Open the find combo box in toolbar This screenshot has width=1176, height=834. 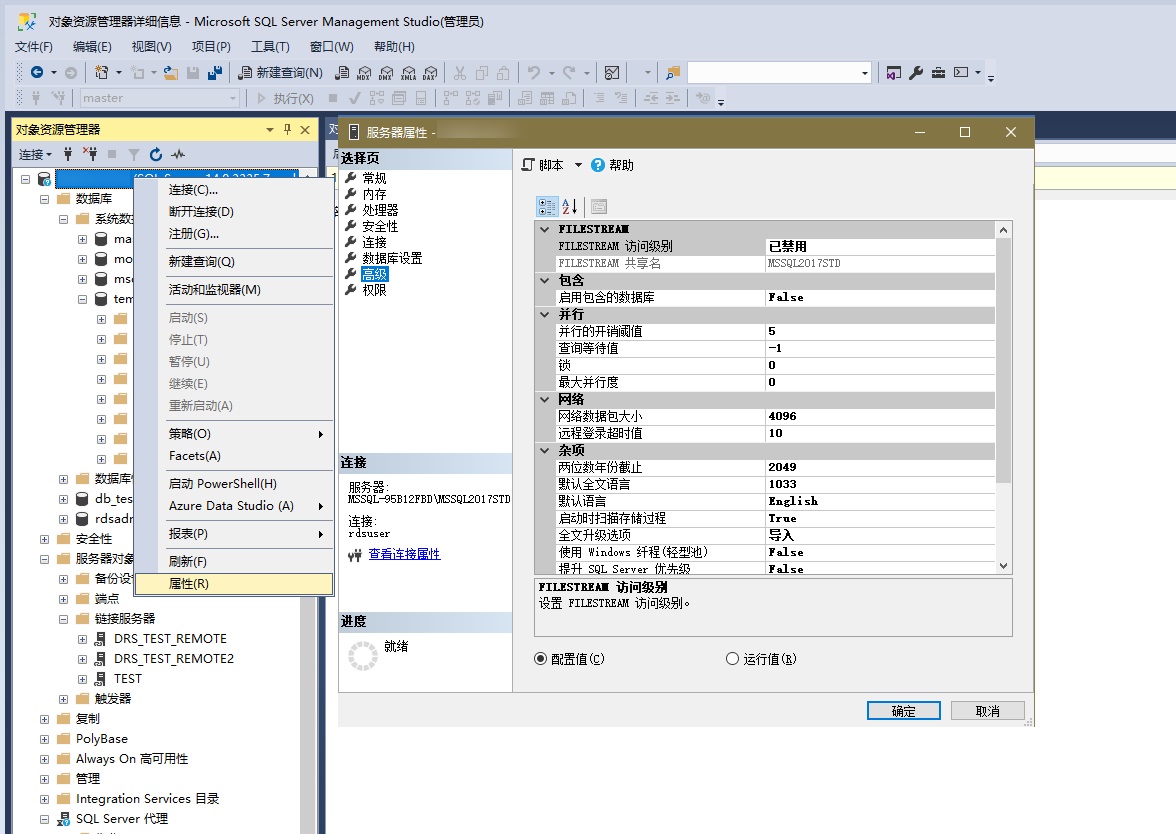[865, 73]
